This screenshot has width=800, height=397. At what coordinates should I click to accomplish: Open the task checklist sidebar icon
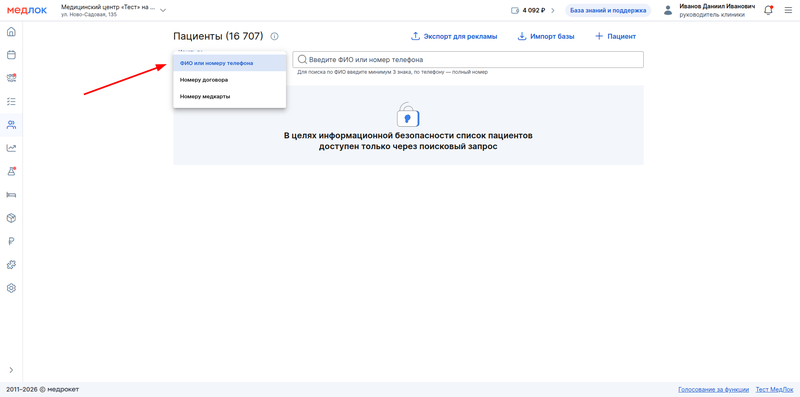click(x=11, y=101)
